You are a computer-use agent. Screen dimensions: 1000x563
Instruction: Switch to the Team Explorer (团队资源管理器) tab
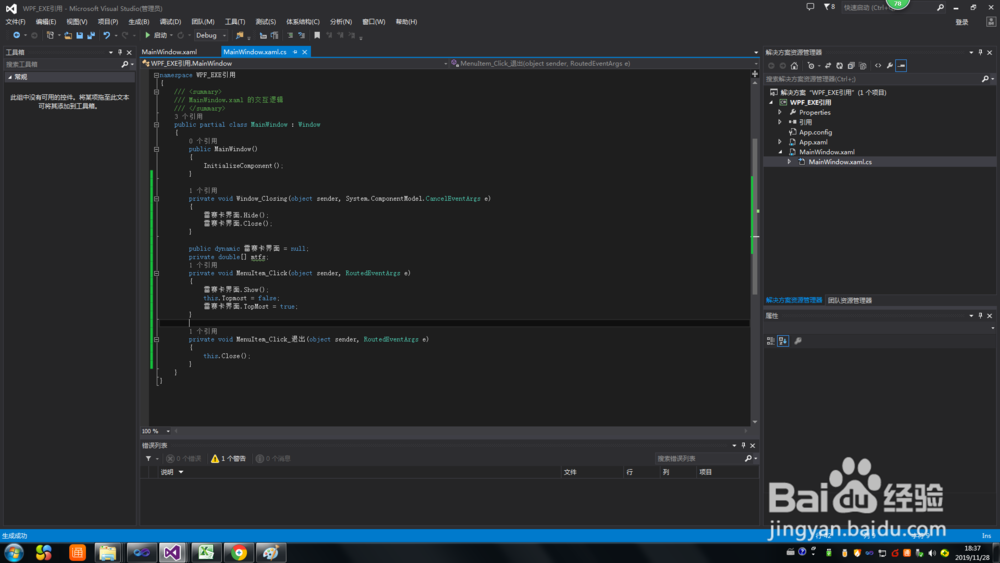(849, 300)
